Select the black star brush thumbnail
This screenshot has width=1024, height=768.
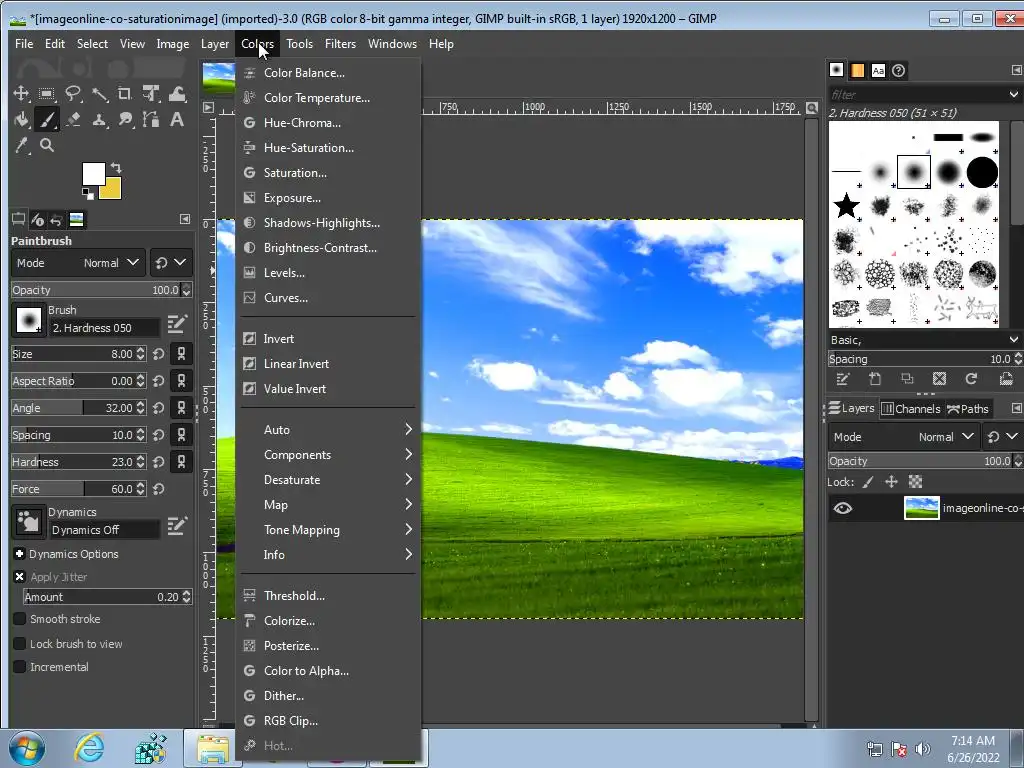click(846, 206)
